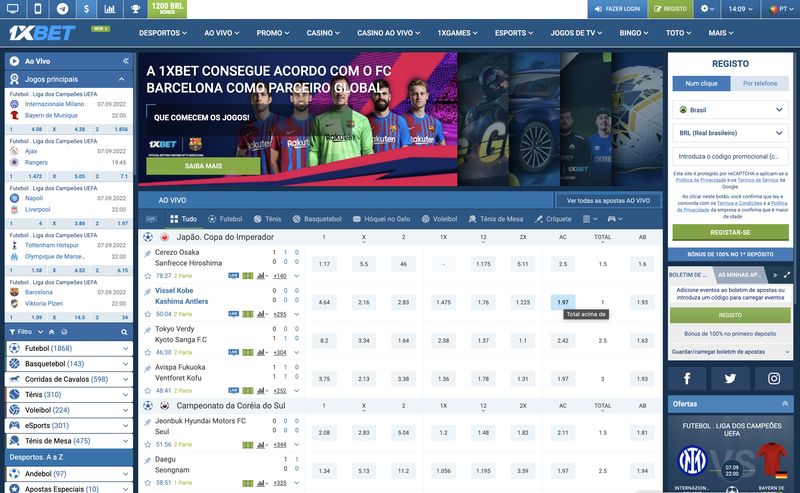Open the trophy results icon
800x493 pixels.
[135, 9]
